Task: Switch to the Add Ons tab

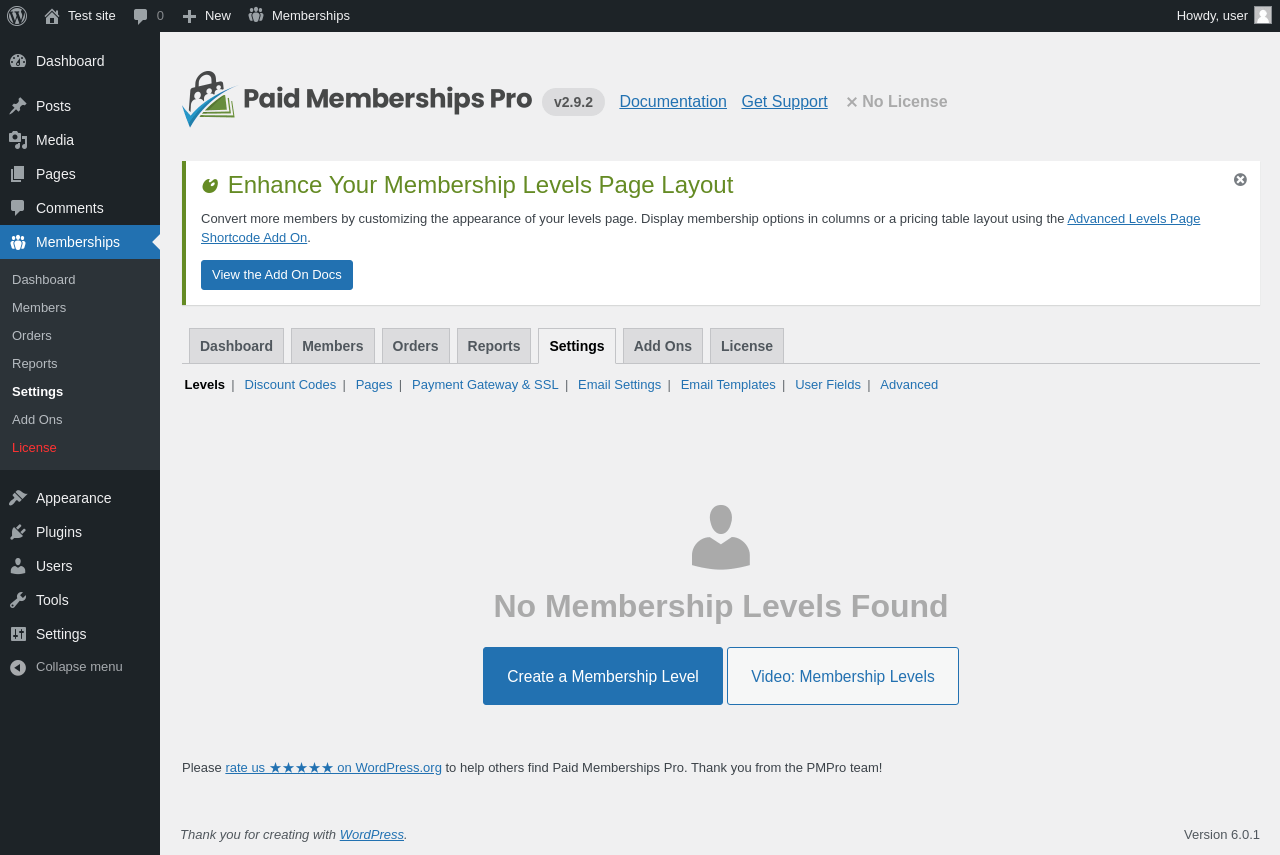Action: [663, 346]
